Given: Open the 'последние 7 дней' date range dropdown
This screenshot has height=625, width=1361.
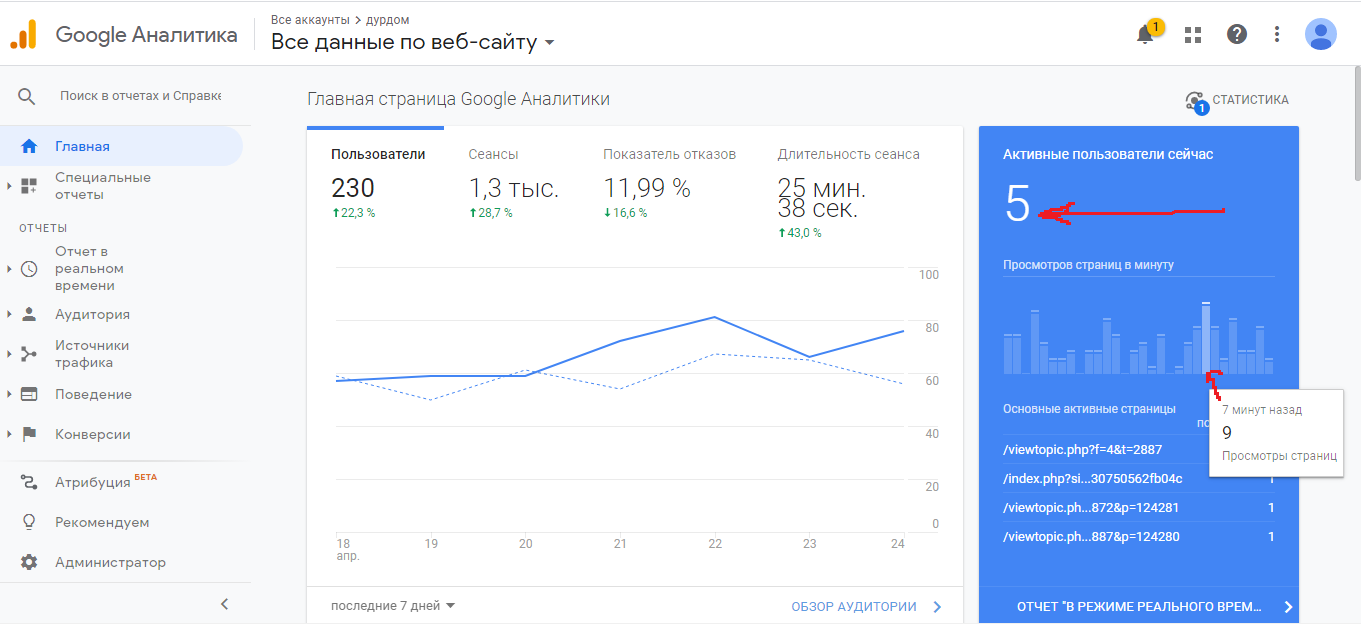Looking at the screenshot, I should pyautogui.click(x=393, y=606).
